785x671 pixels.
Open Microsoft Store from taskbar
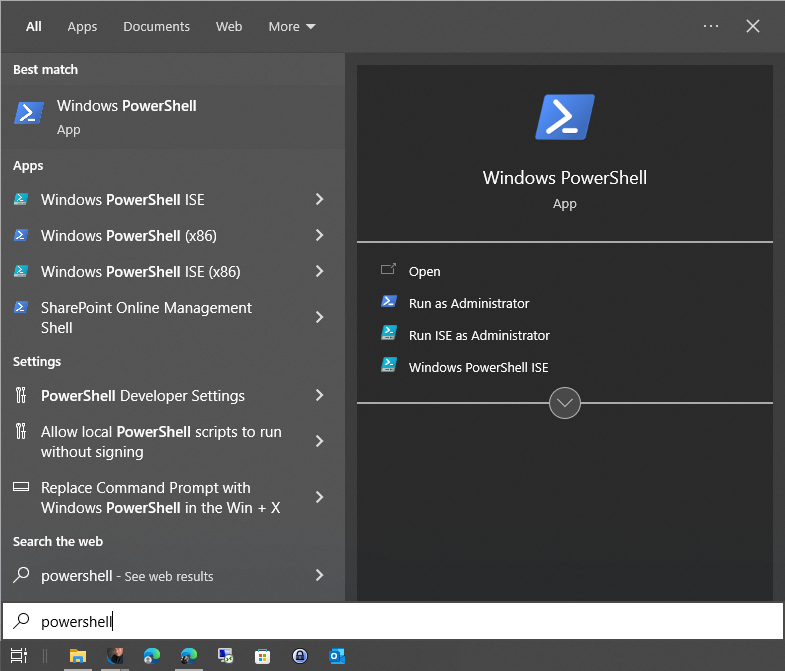pos(262,655)
